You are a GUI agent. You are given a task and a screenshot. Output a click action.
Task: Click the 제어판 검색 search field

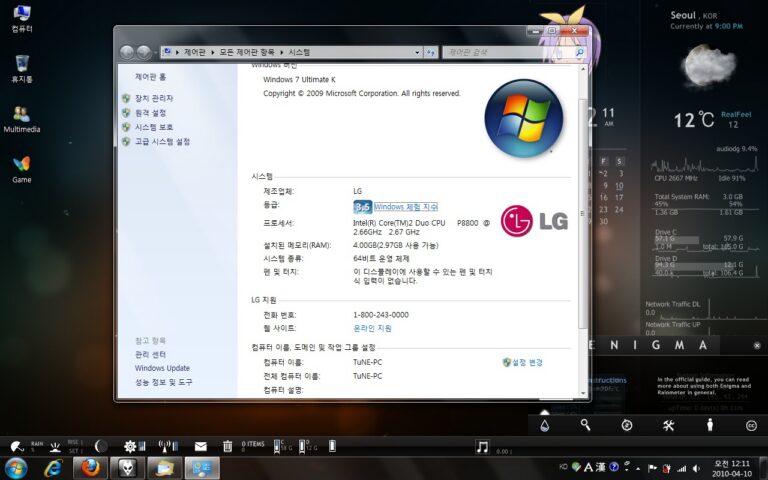[x=509, y=52]
